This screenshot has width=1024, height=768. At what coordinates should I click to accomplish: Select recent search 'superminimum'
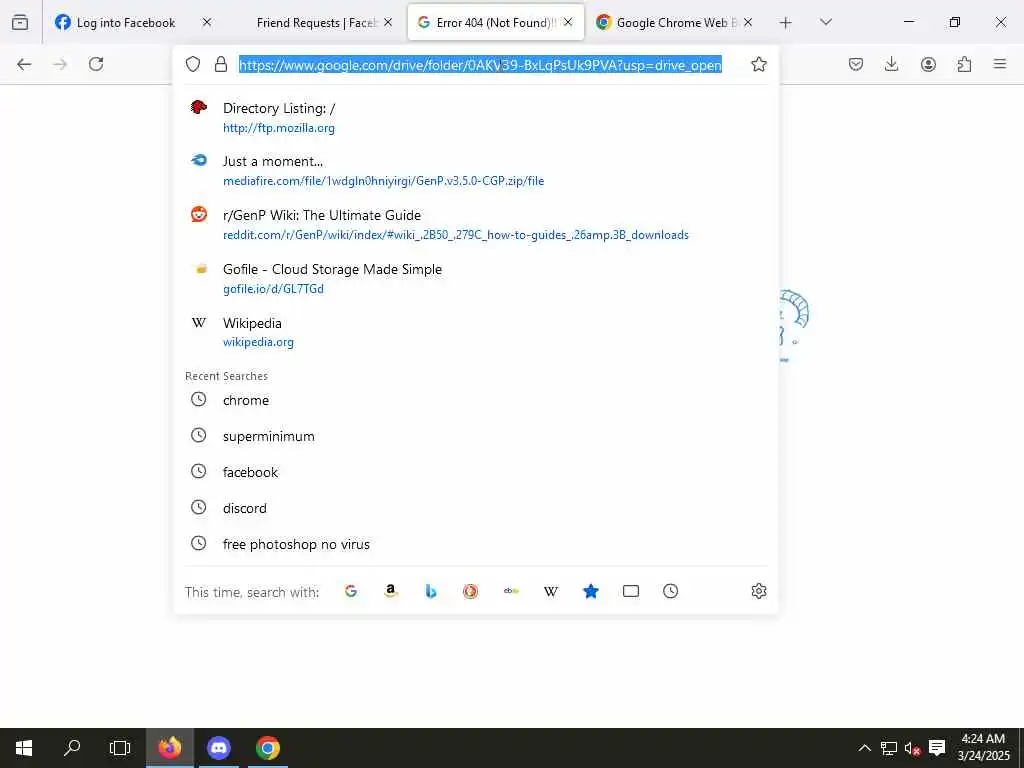476,436
